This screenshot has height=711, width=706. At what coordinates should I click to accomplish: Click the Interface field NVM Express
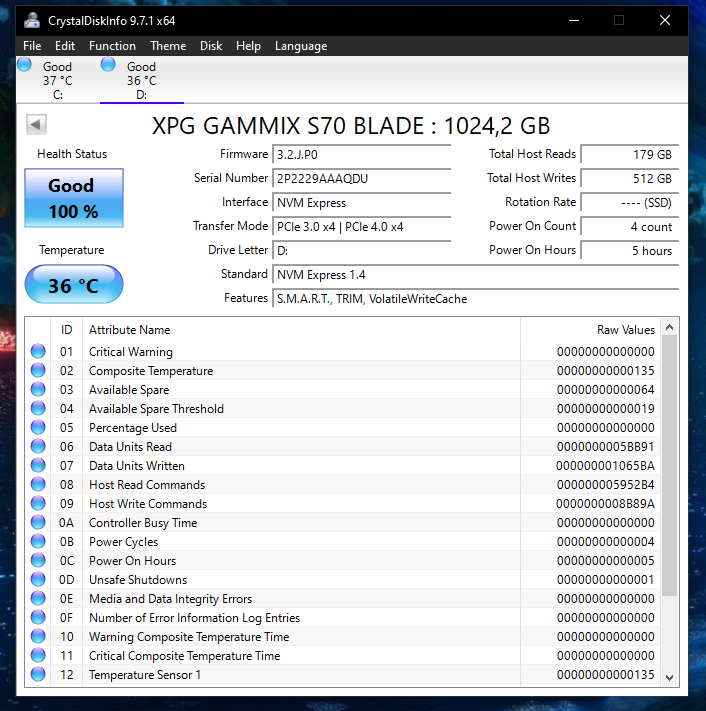pos(361,203)
